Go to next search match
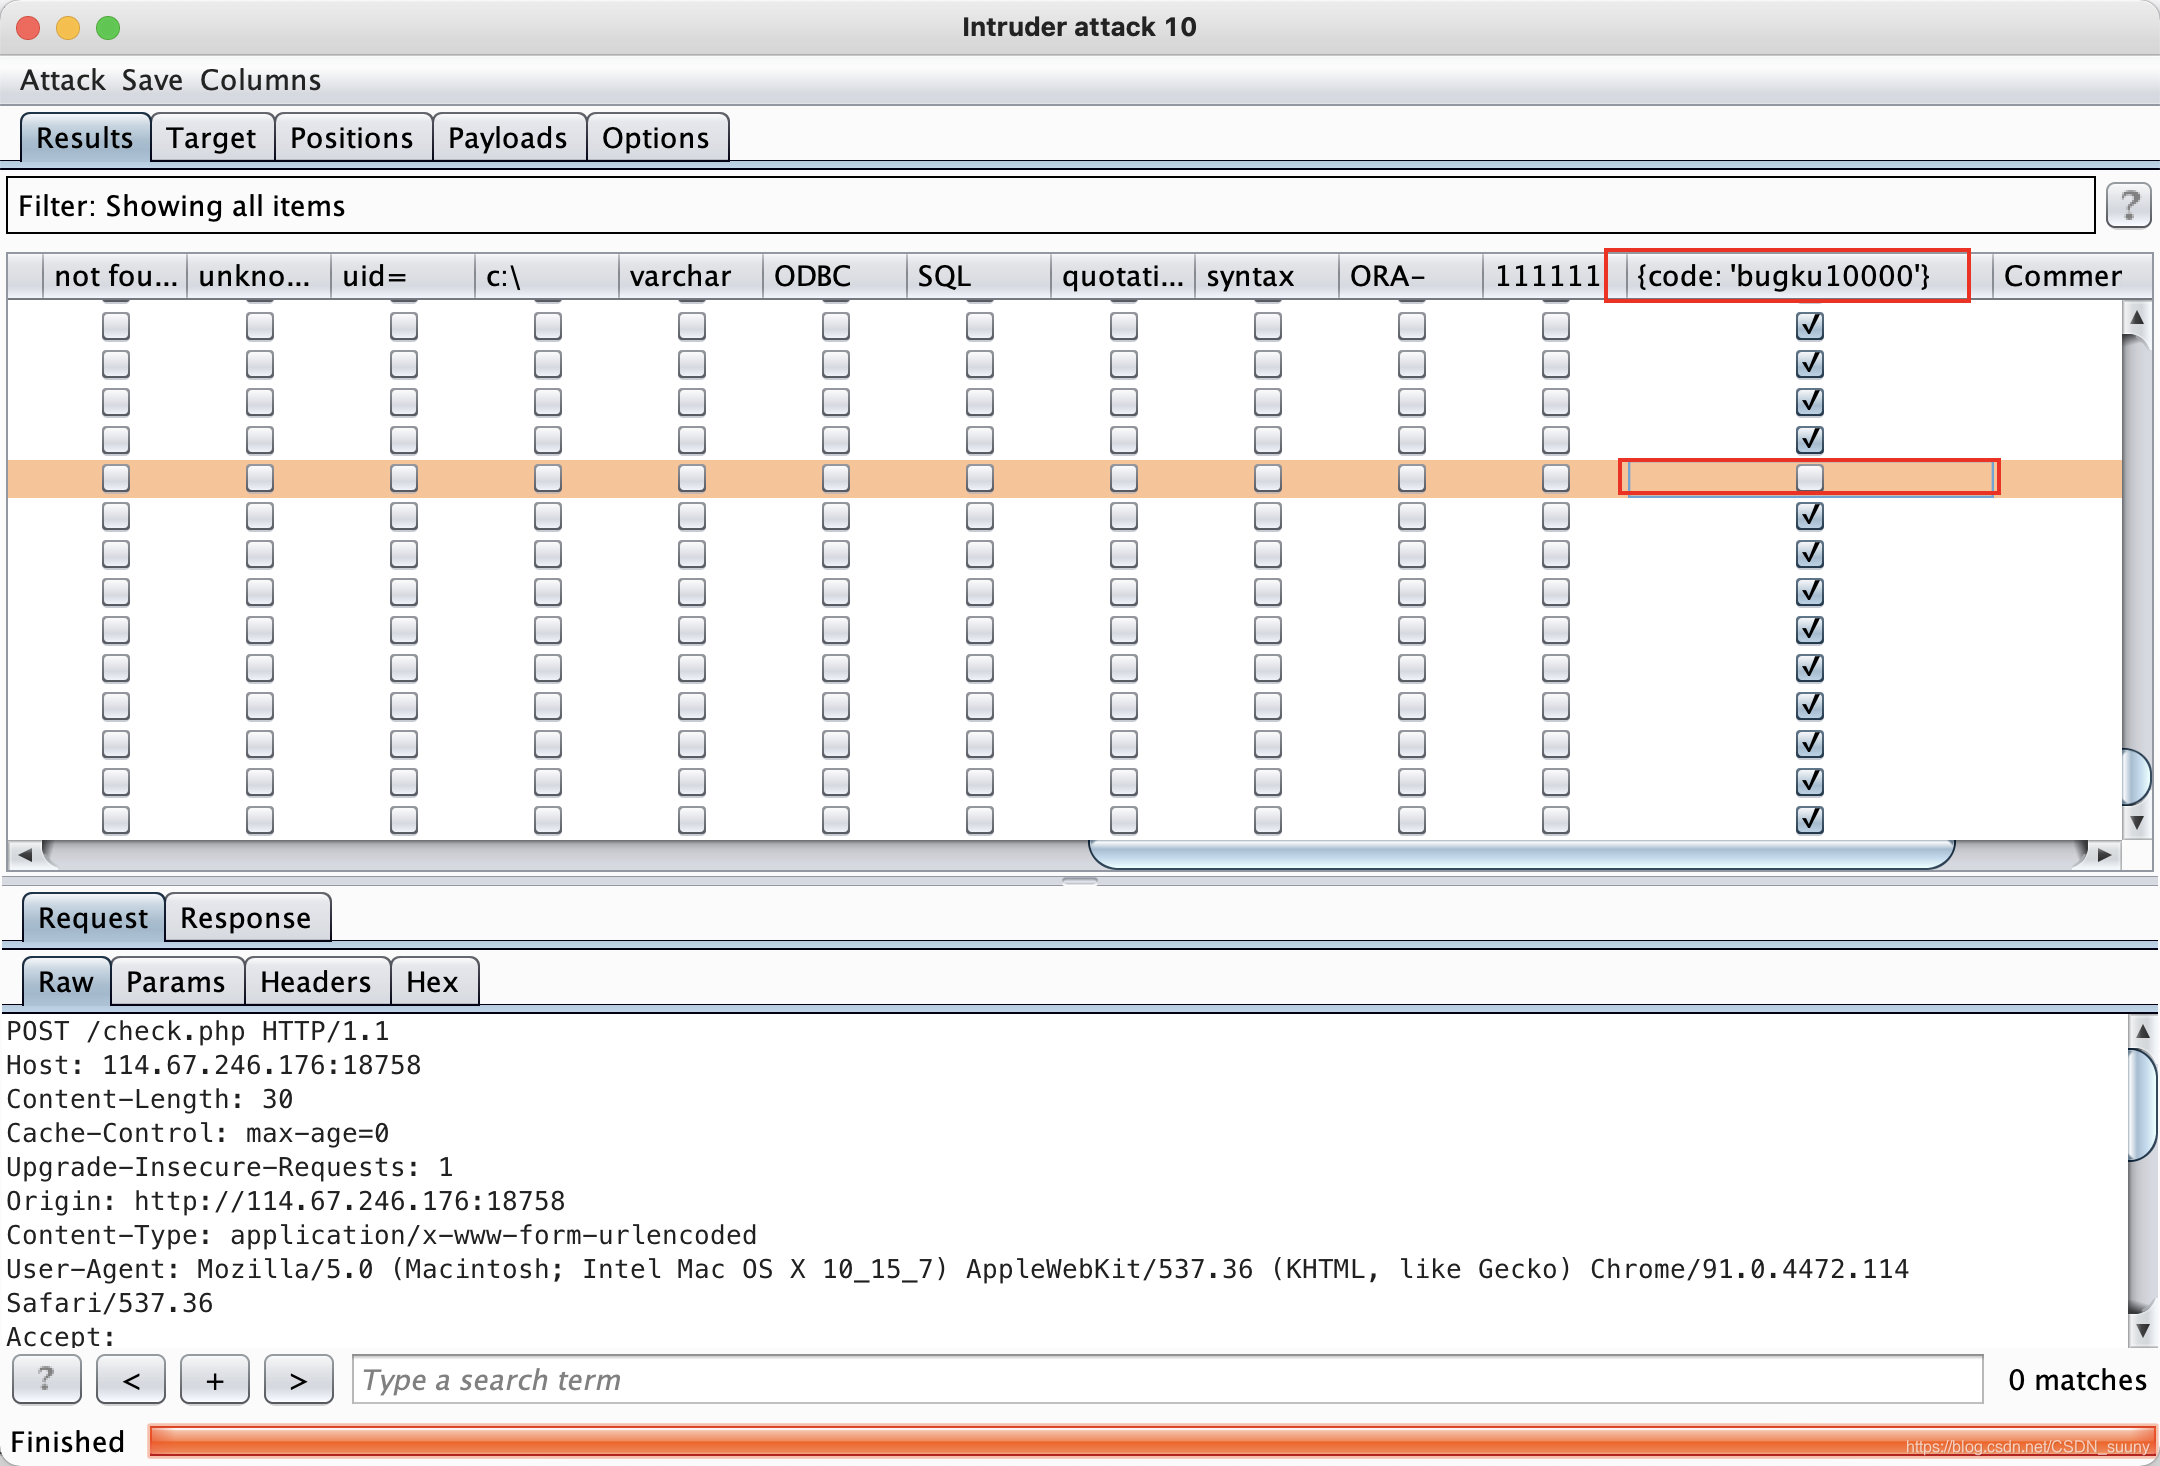This screenshot has width=2160, height=1466. (298, 1380)
